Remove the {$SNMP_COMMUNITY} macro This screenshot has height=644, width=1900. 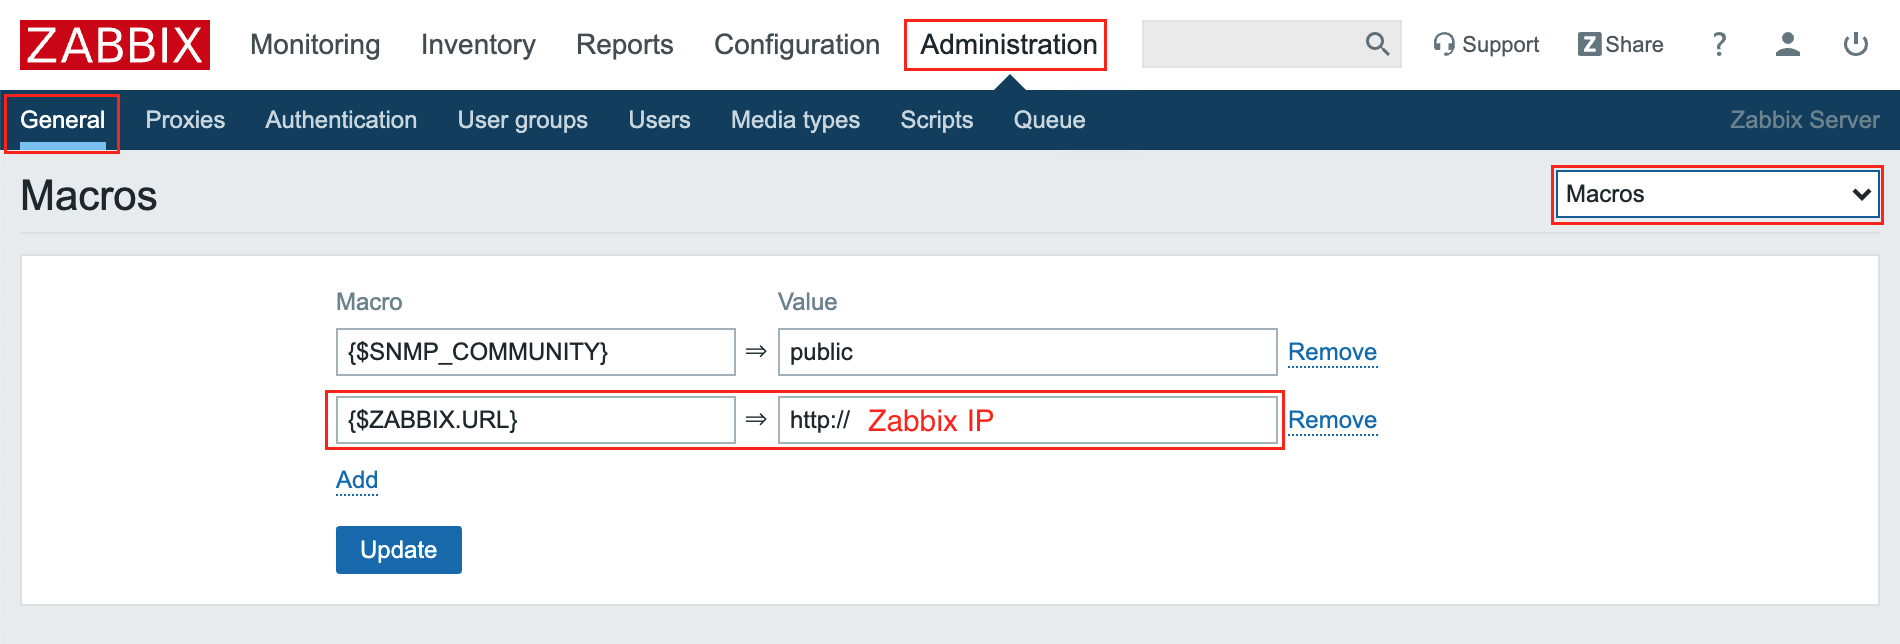coord(1332,352)
